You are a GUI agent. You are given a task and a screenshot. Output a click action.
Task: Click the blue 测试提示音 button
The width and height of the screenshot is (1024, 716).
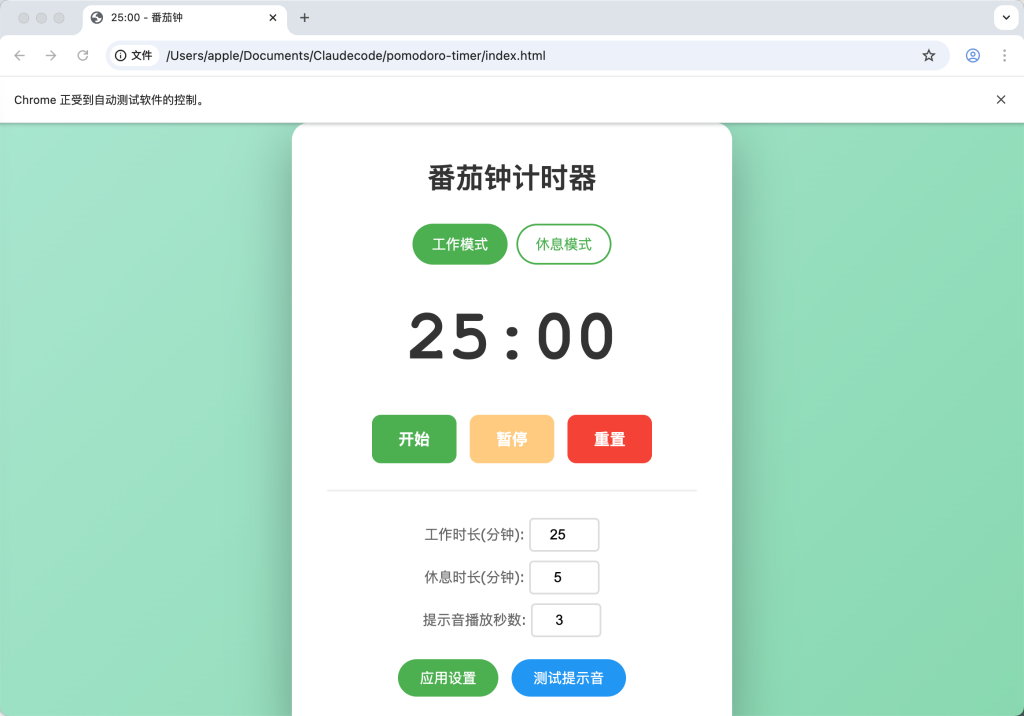(x=568, y=678)
